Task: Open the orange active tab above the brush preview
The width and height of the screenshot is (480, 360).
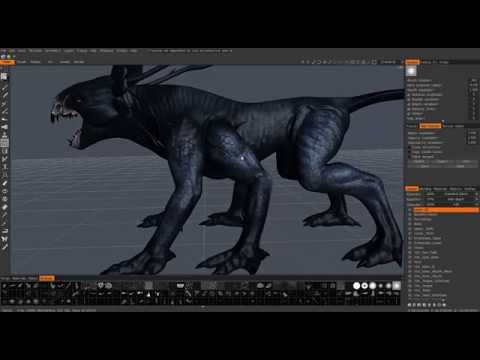Action: (x=412, y=62)
